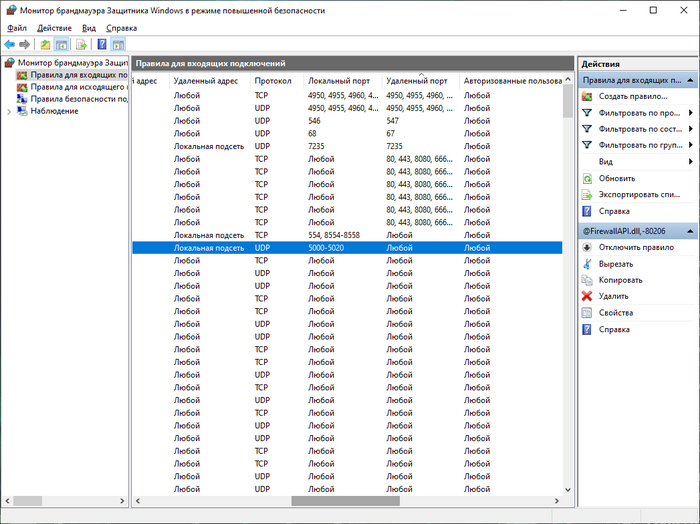
Task: Click the rules list horizontal scrollbar thumb
Action: click(x=346, y=501)
